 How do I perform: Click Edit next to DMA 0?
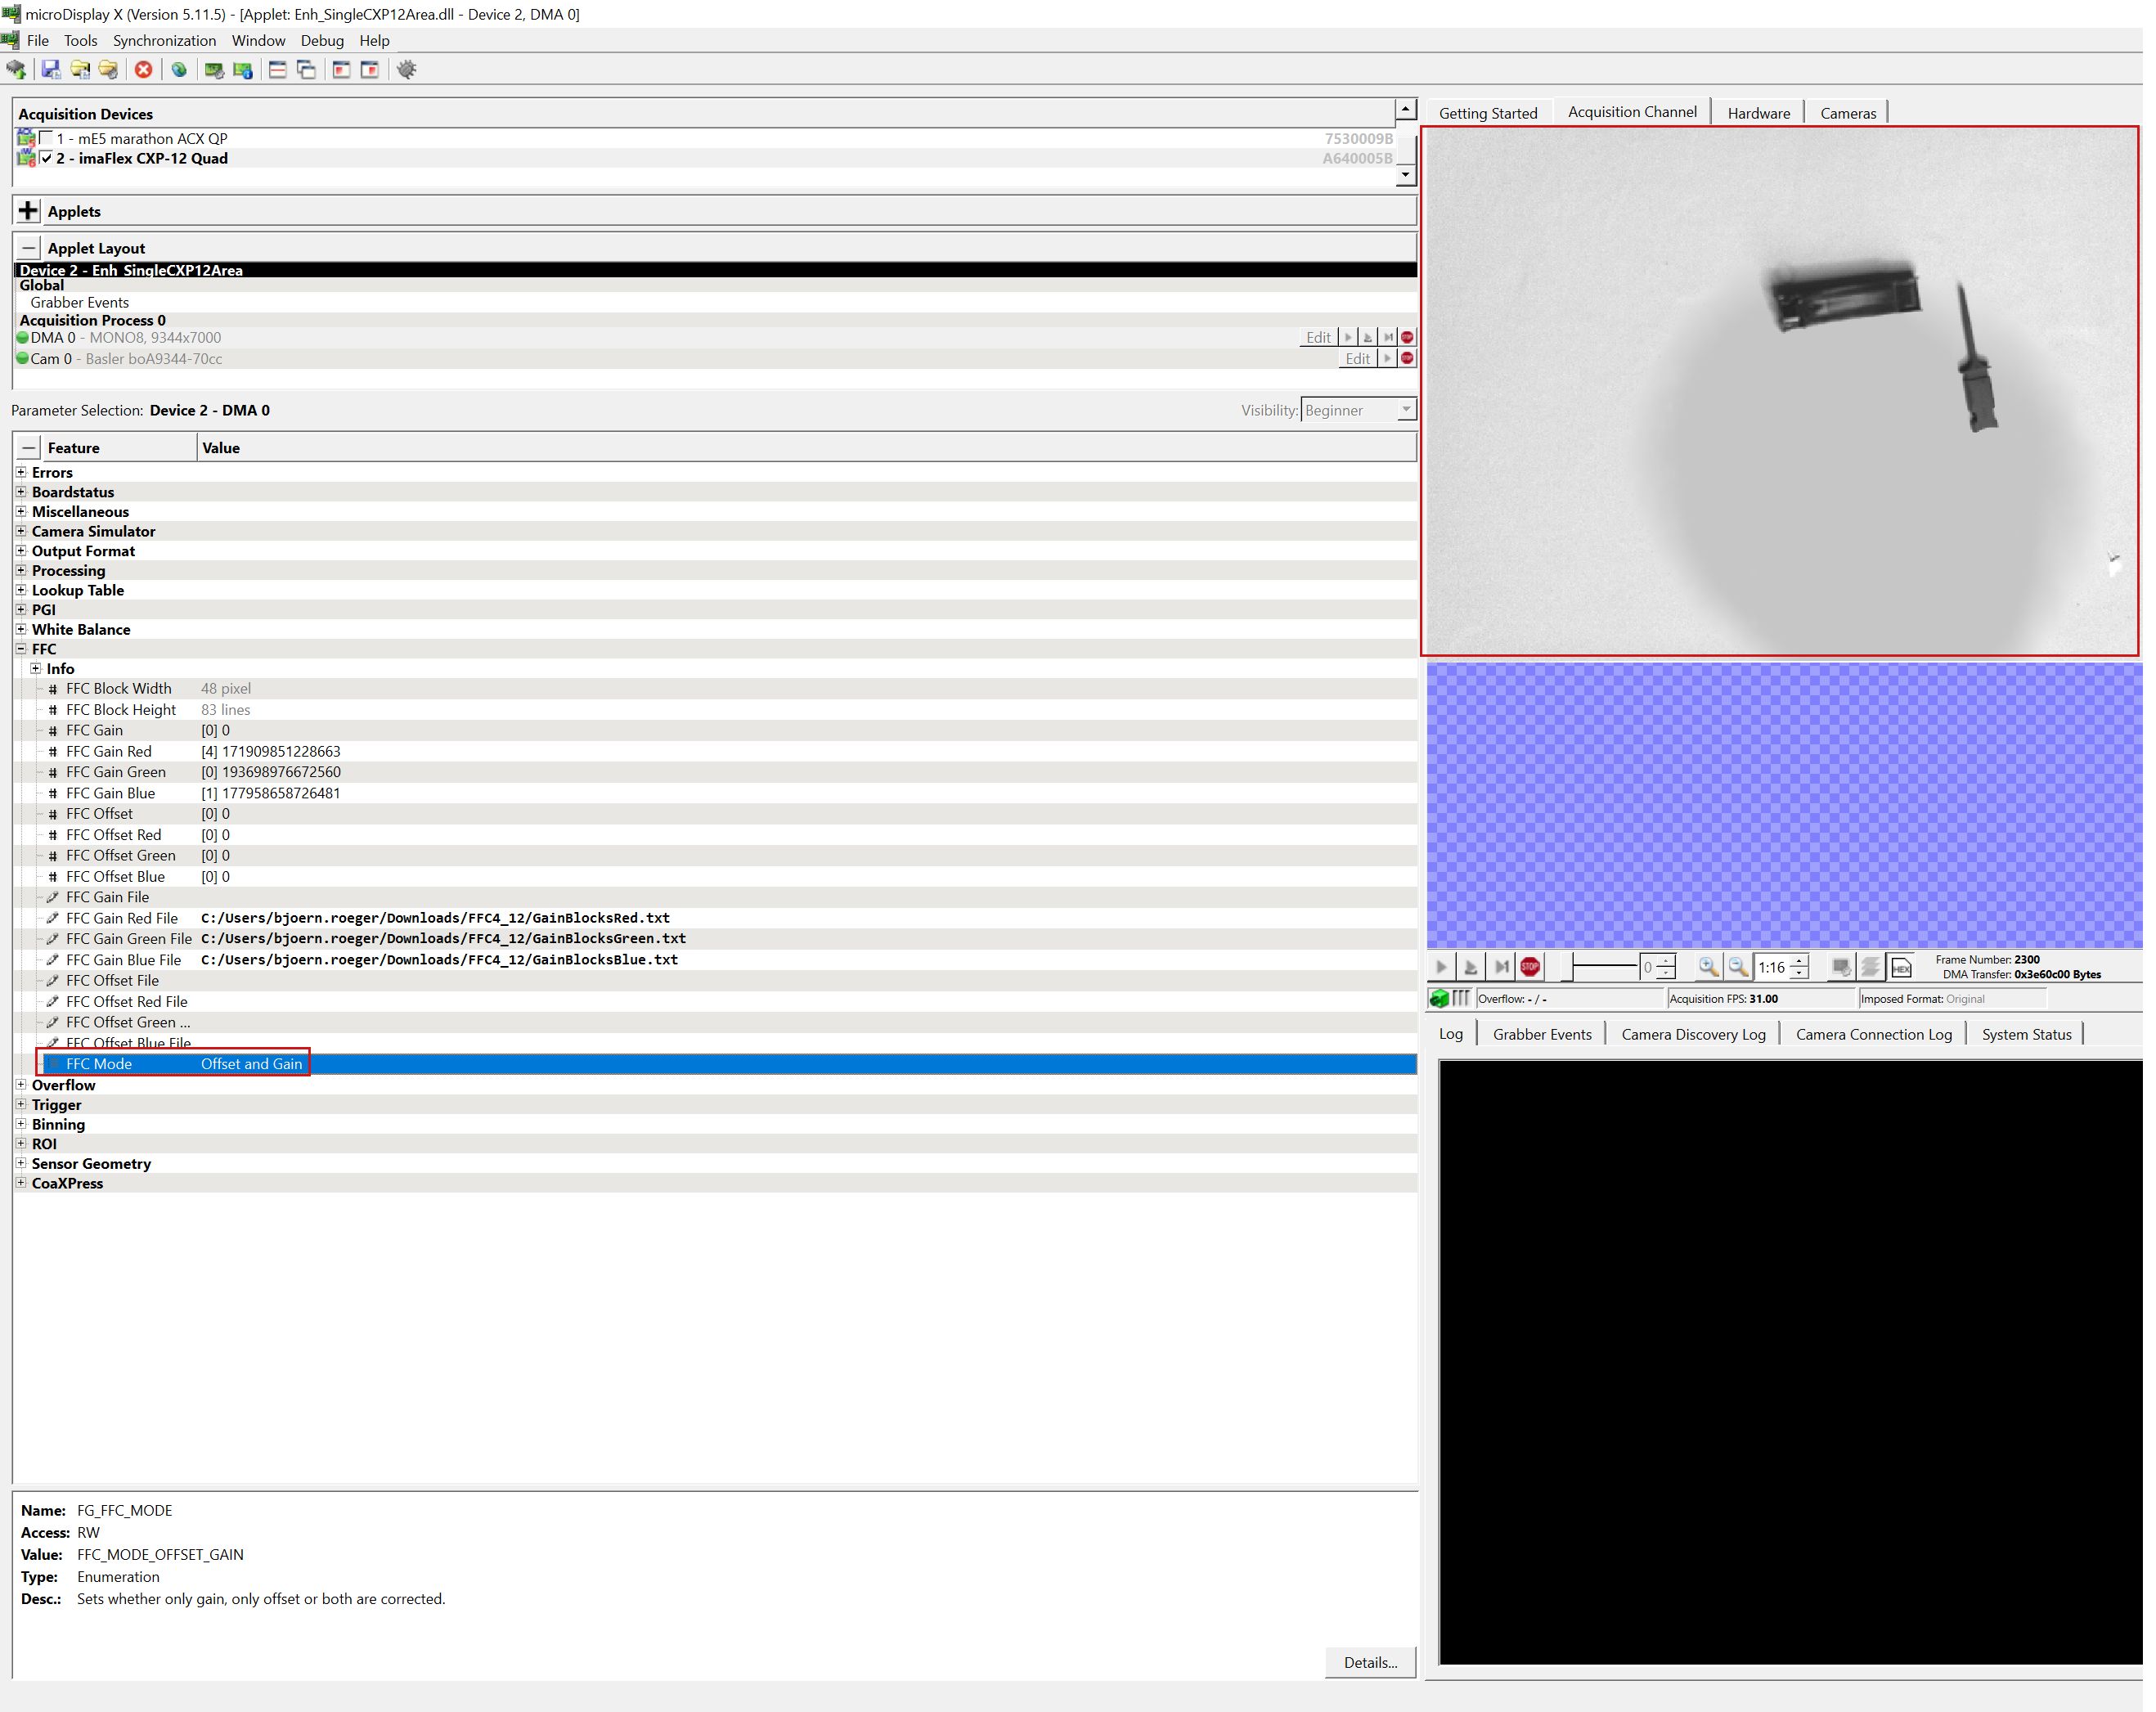tap(1318, 337)
